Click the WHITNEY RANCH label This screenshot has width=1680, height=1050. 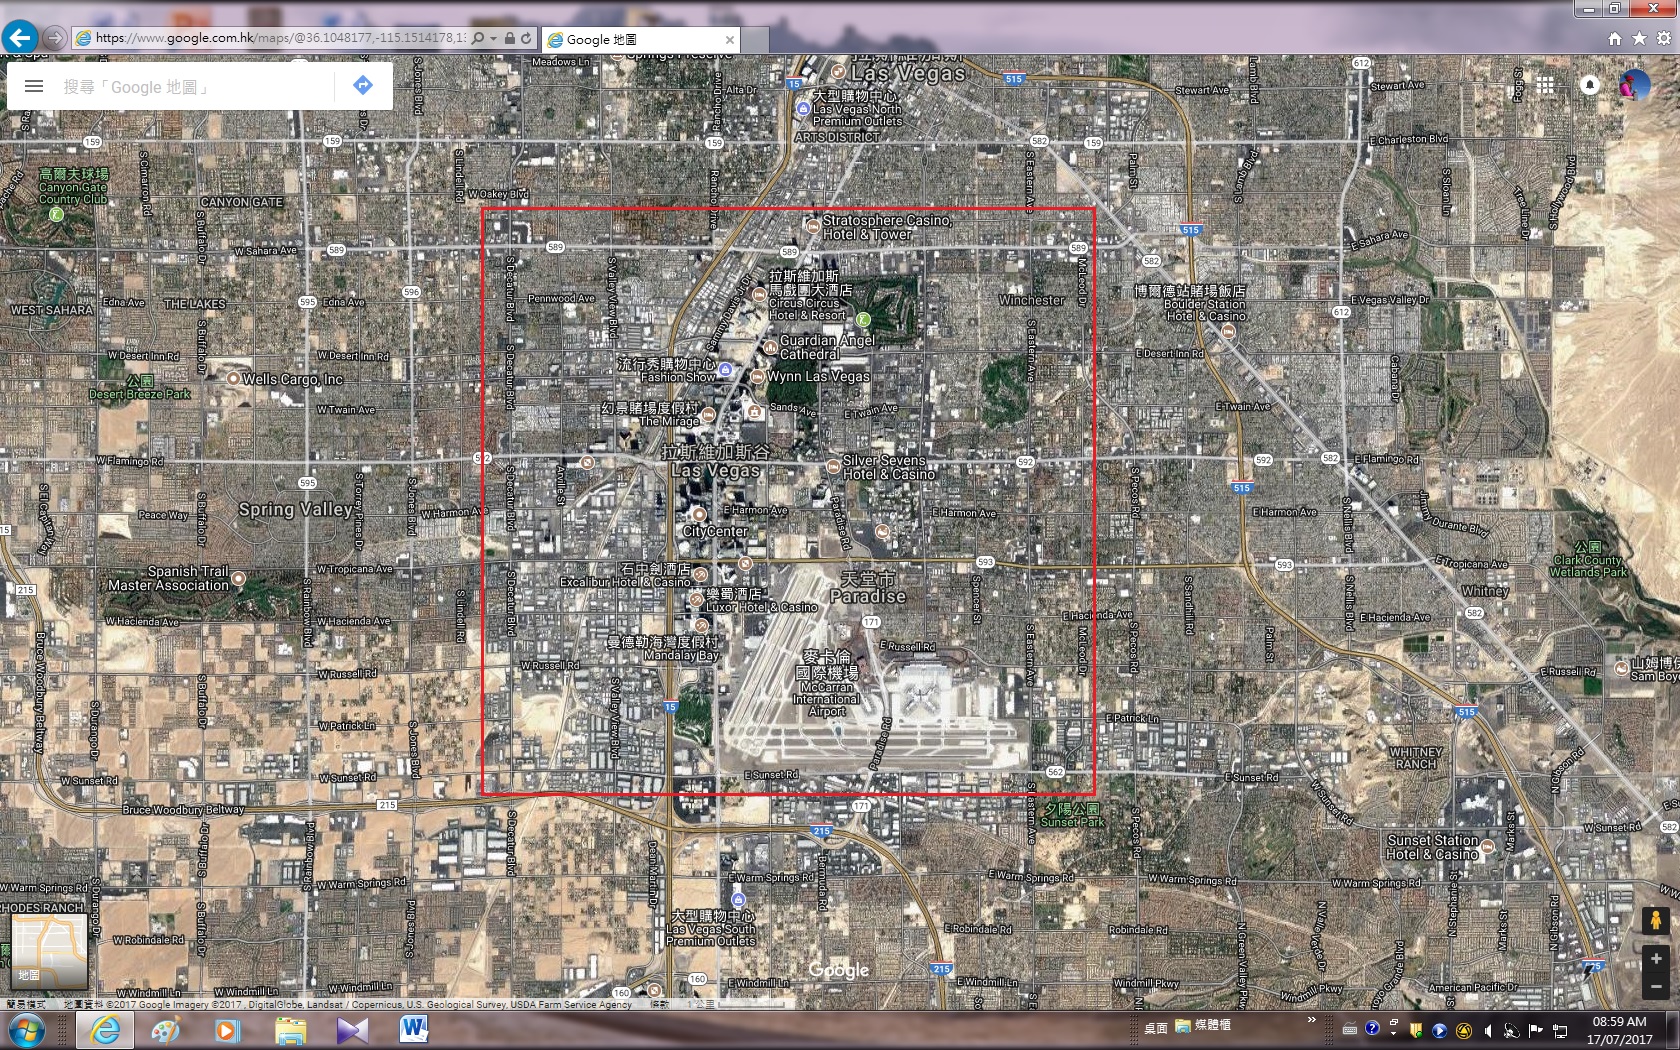pos(1416,758)
